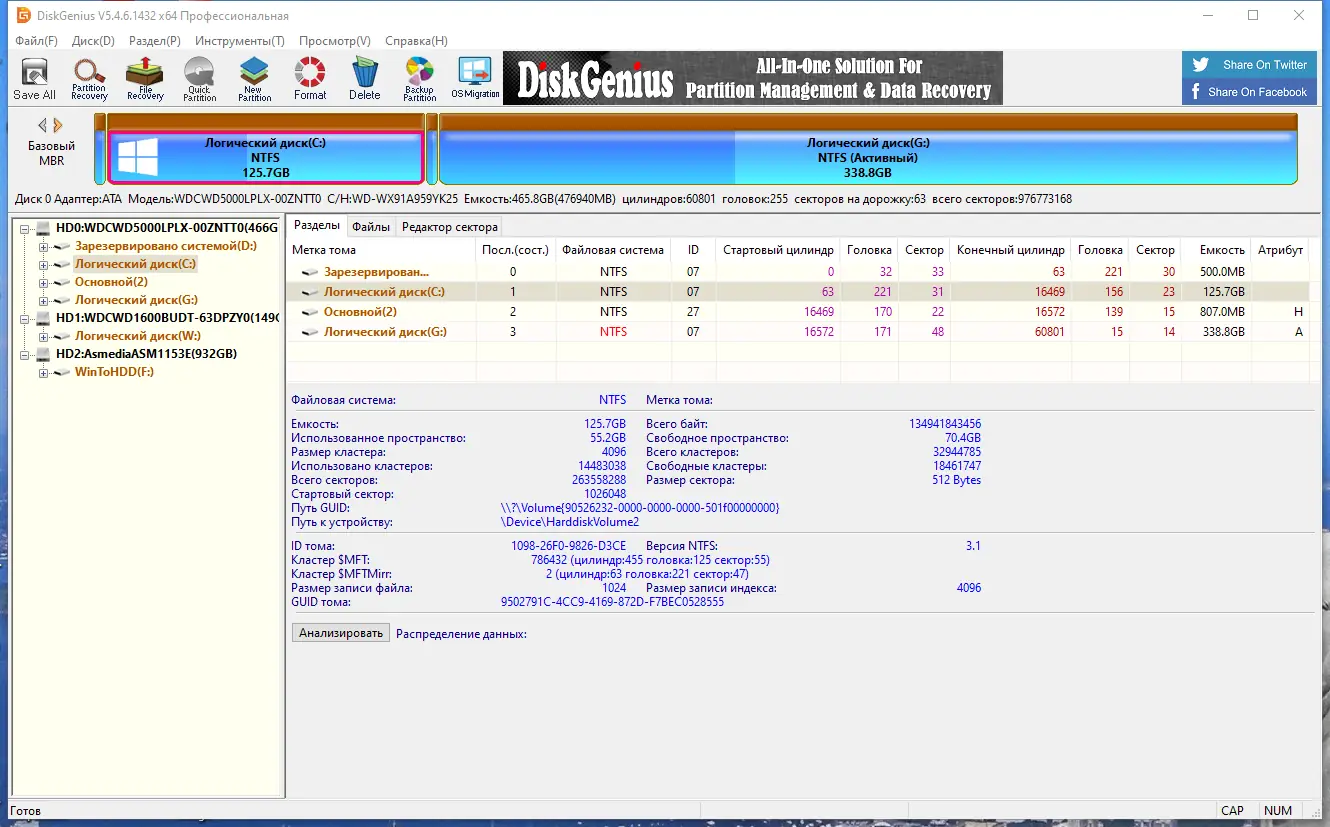Open the Partition Recovery tool
The width and height of the screenshot is (1330, 827).
(89, 79)
